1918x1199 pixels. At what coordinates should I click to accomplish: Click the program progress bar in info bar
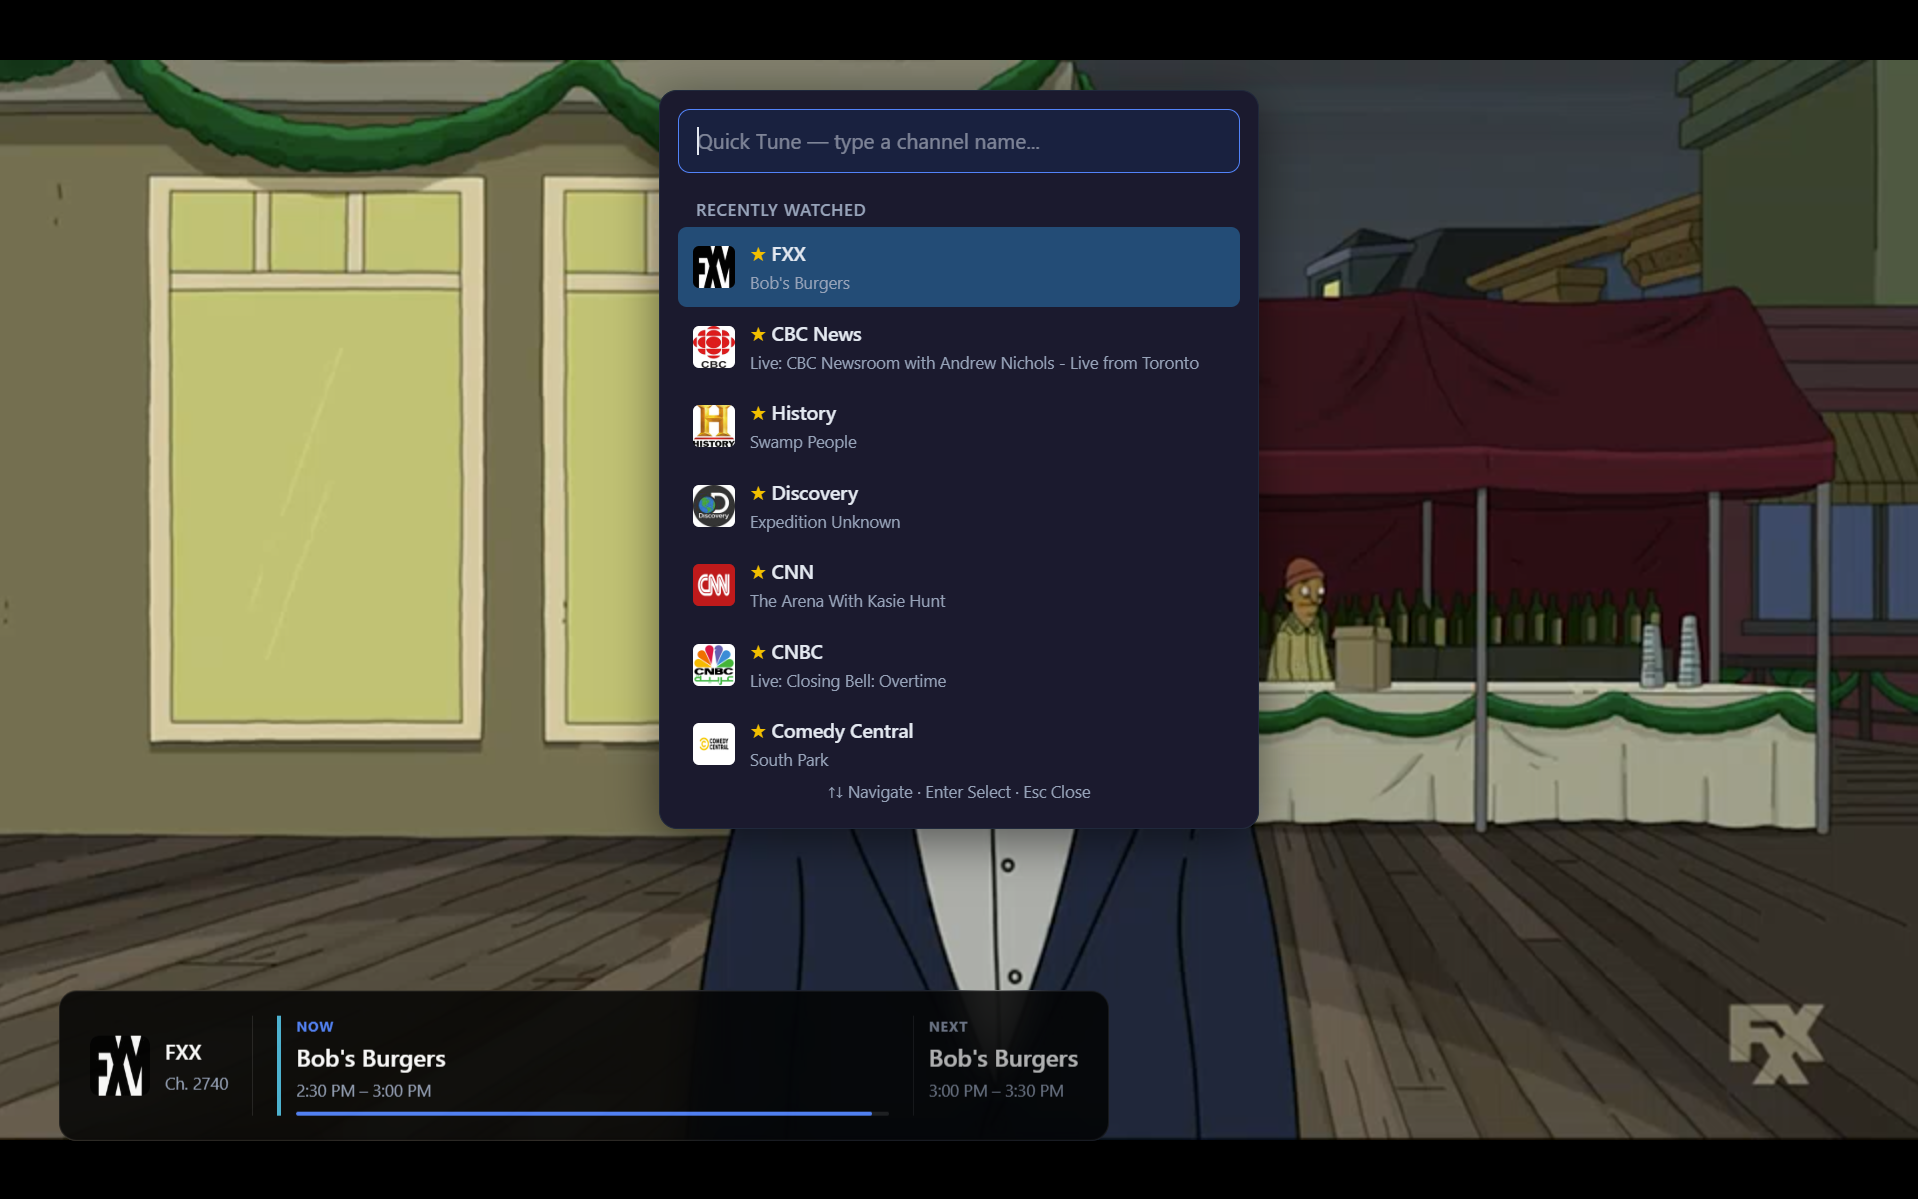(x=592, y=1113)
